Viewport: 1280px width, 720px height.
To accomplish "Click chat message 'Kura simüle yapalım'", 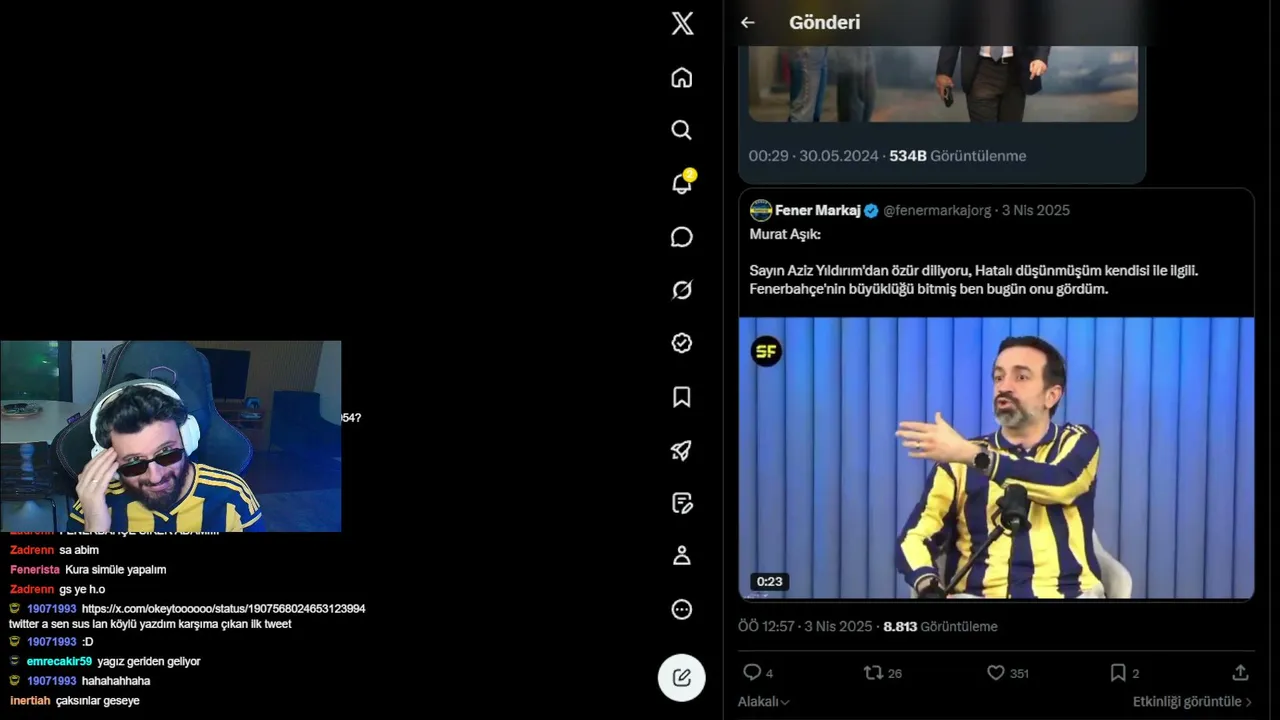I will 116,570.
